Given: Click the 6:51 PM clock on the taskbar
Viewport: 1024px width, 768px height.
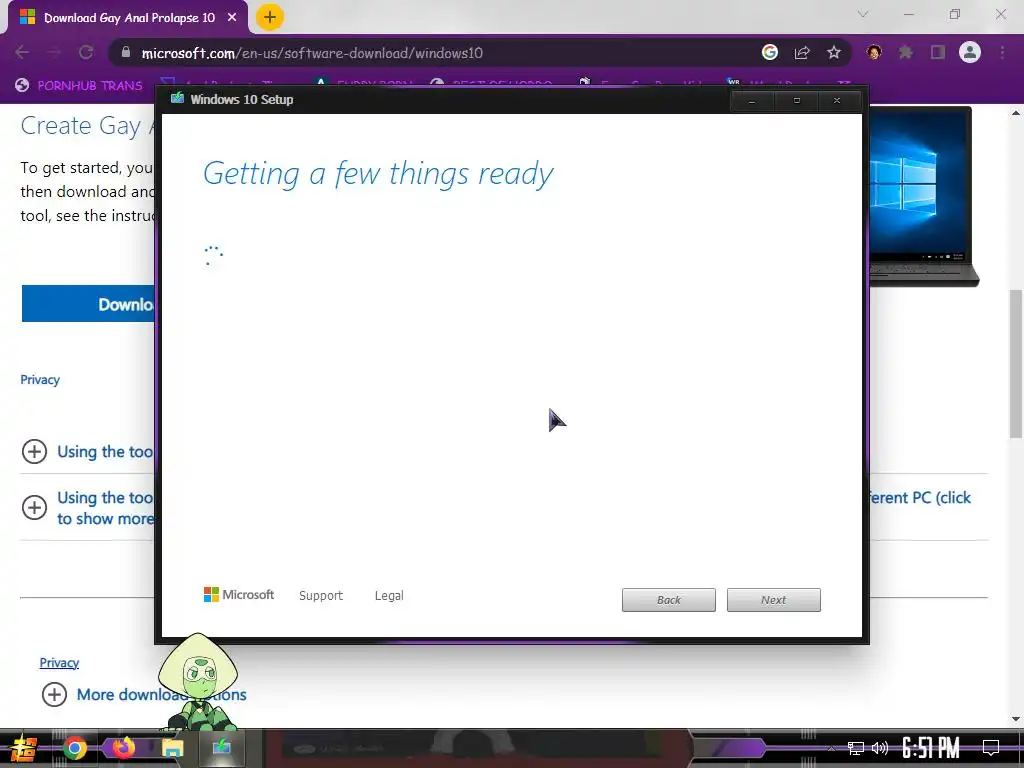Looking at the screenshot, I should tap(931, 748).
